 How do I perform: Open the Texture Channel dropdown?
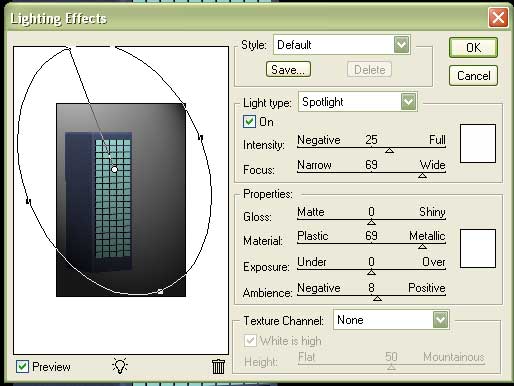coord(440,320)
